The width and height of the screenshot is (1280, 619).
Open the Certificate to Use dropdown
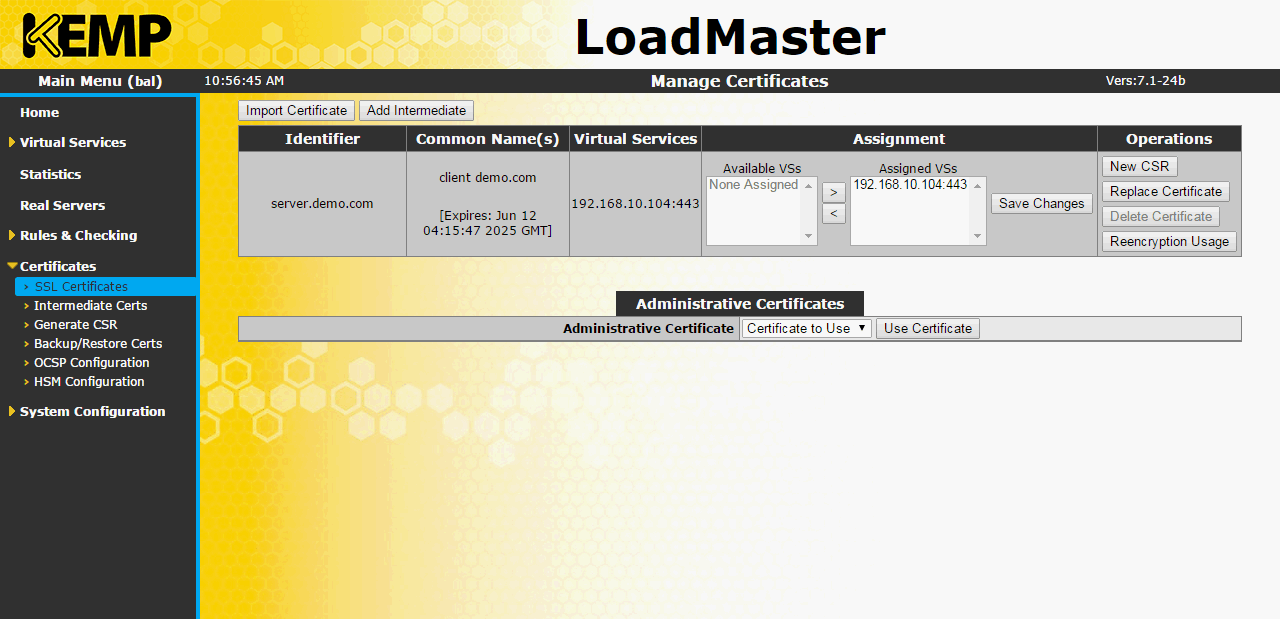(x=806, y=328)
